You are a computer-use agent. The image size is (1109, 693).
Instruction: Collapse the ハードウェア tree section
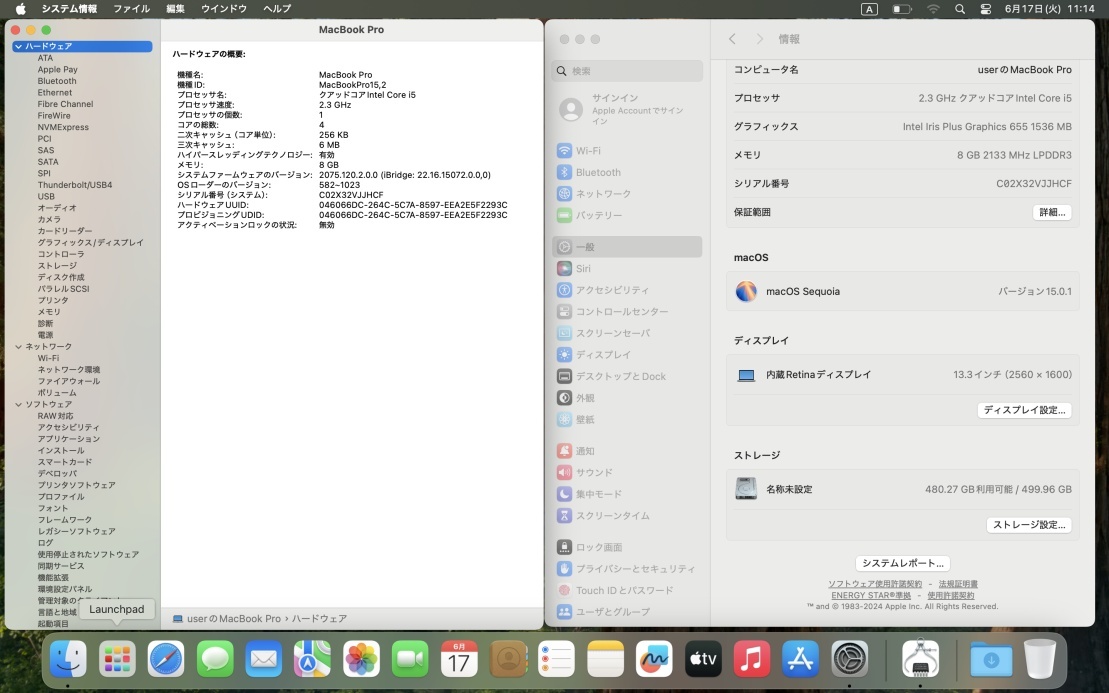(18, 47)
